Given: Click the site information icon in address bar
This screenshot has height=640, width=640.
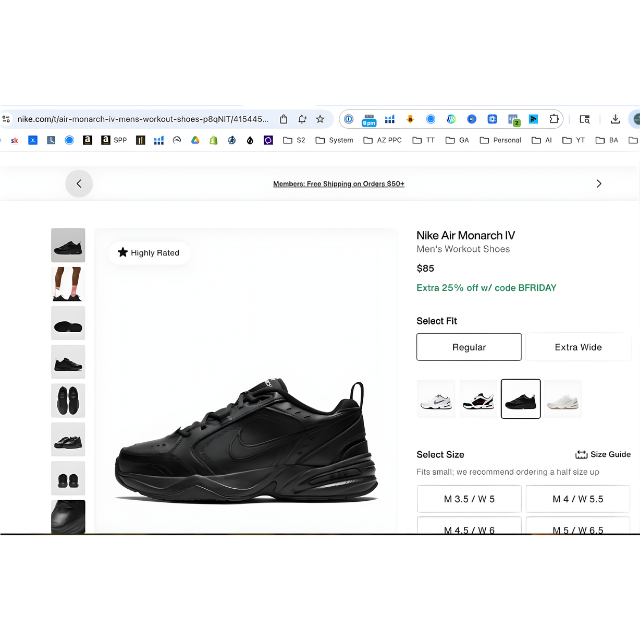Looking at the screenshot, I should pyautogui.click(x=6, y=119).
